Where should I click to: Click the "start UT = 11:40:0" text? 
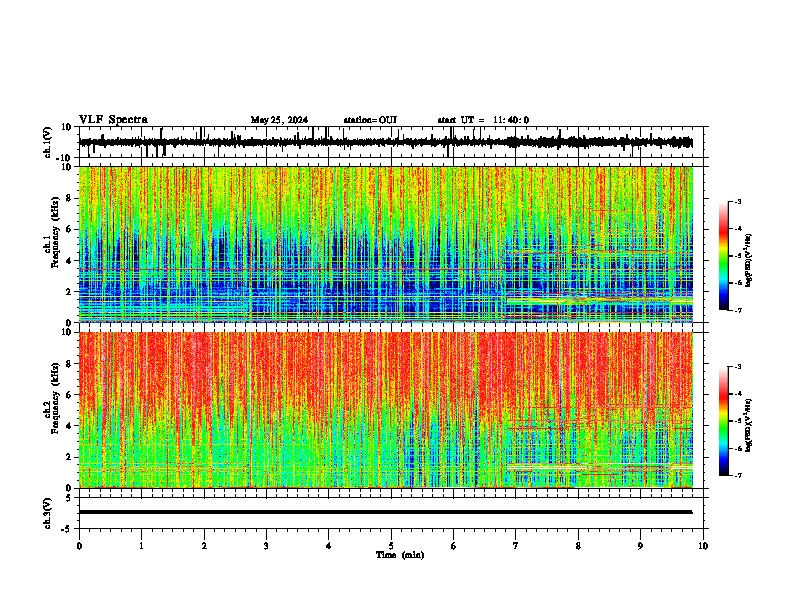(483, 120)
